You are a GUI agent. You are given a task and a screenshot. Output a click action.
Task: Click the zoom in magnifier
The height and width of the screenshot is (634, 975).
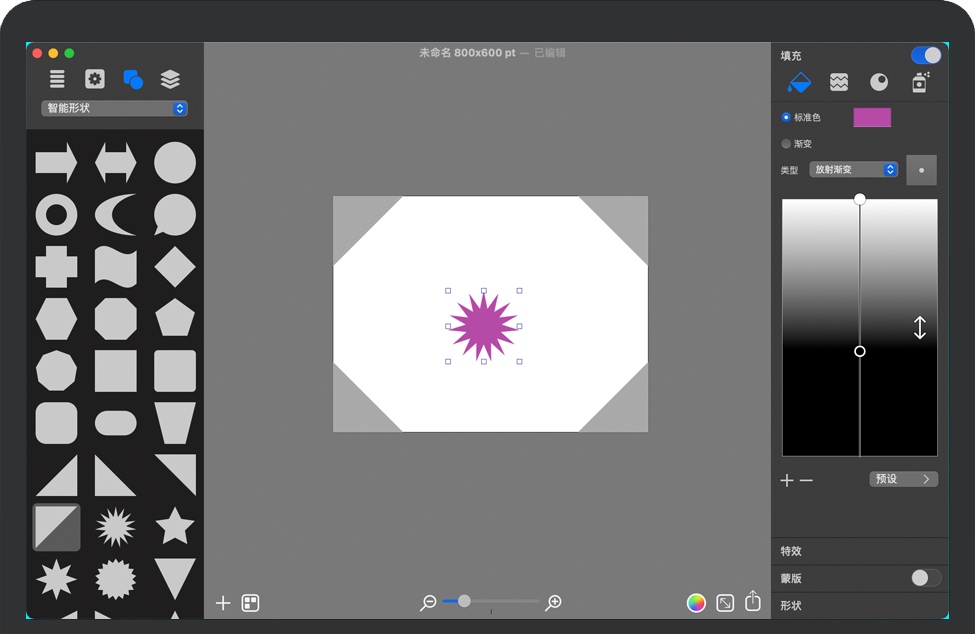(x=553, y=602)
